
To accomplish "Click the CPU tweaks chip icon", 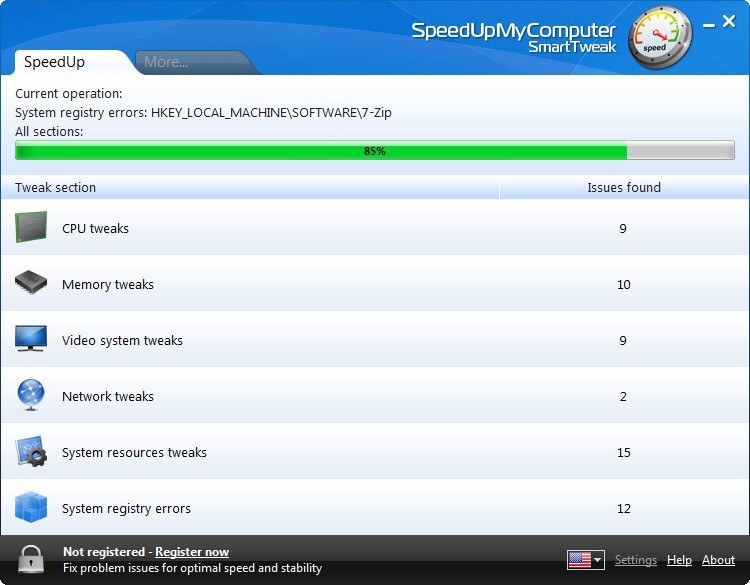I will tap(31, 227).
